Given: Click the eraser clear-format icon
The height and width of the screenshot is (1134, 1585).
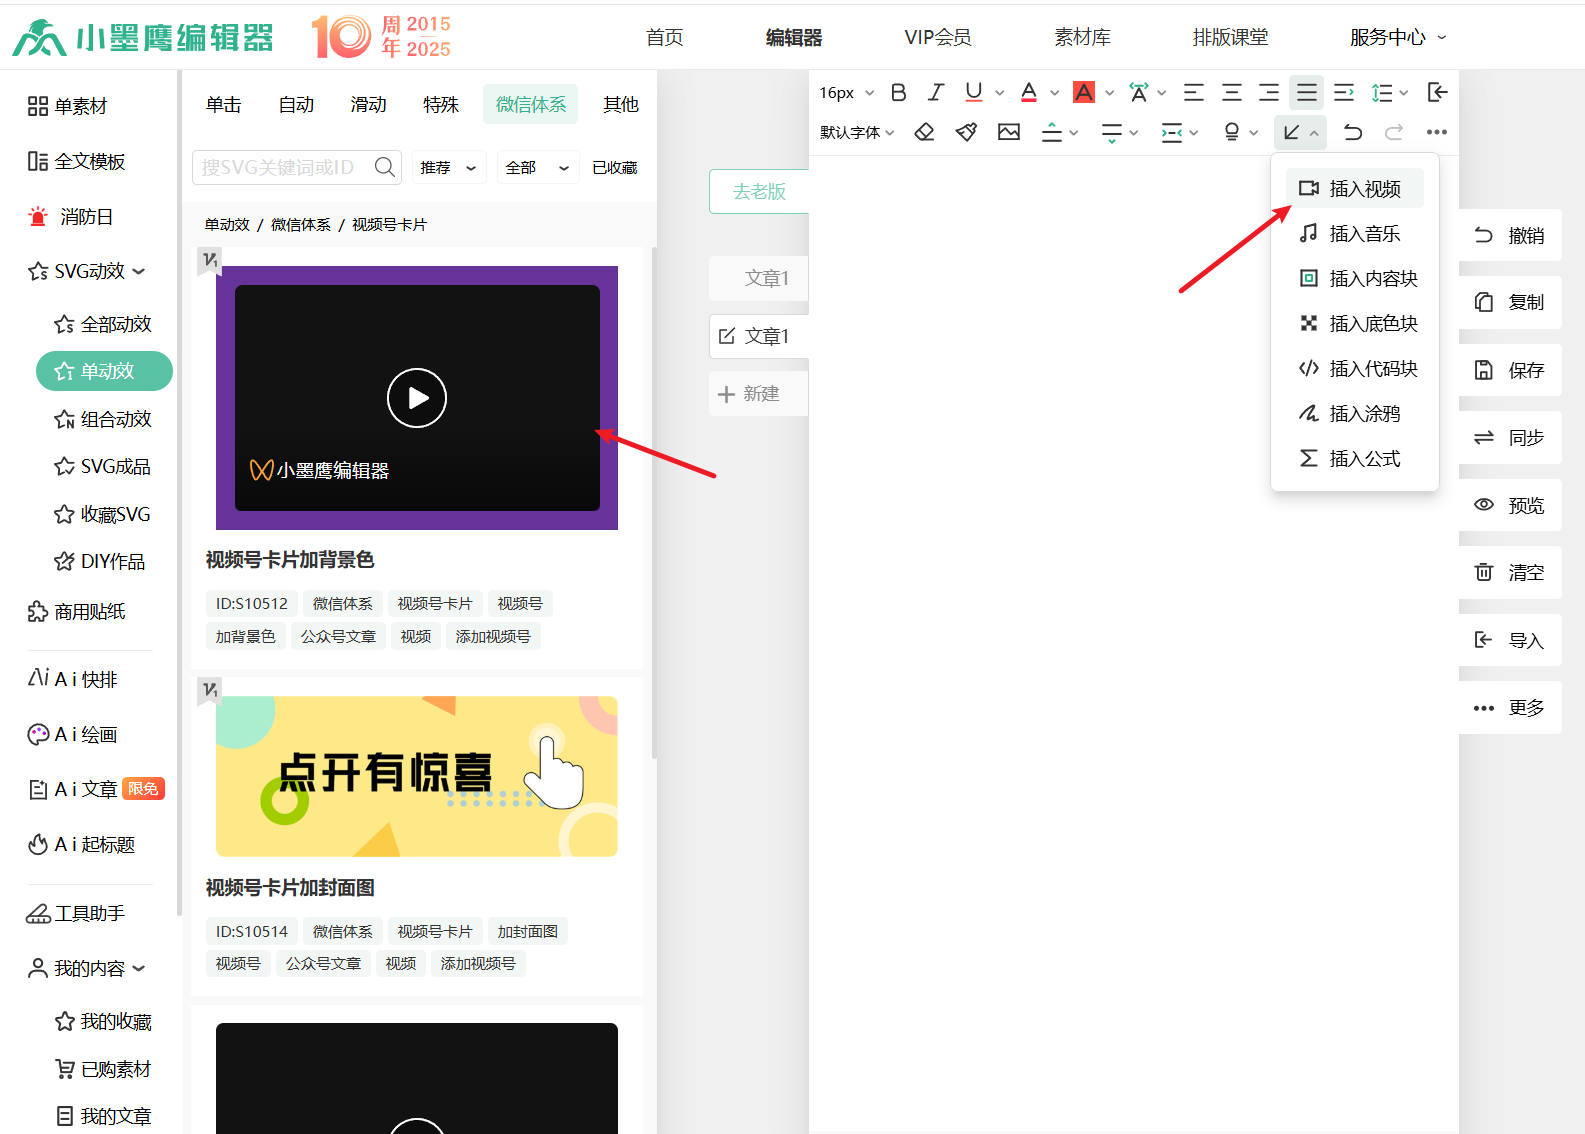Looking at the screenshot, I should [x=924, y=132].
